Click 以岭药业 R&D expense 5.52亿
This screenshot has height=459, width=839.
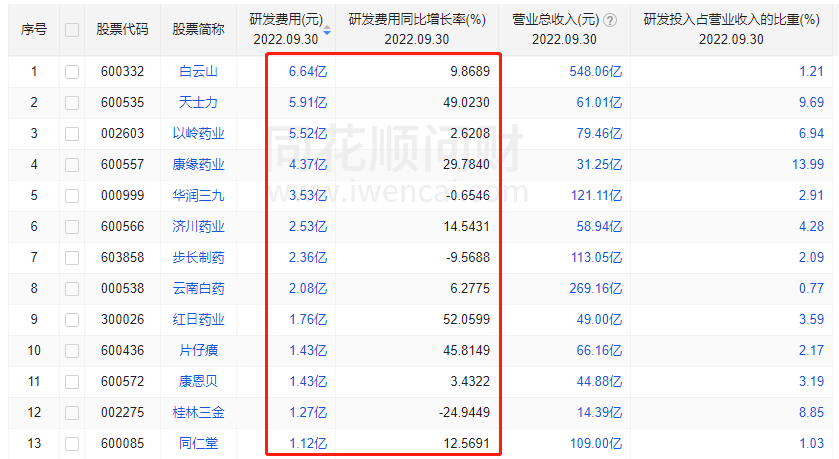(x=308, y=134)
